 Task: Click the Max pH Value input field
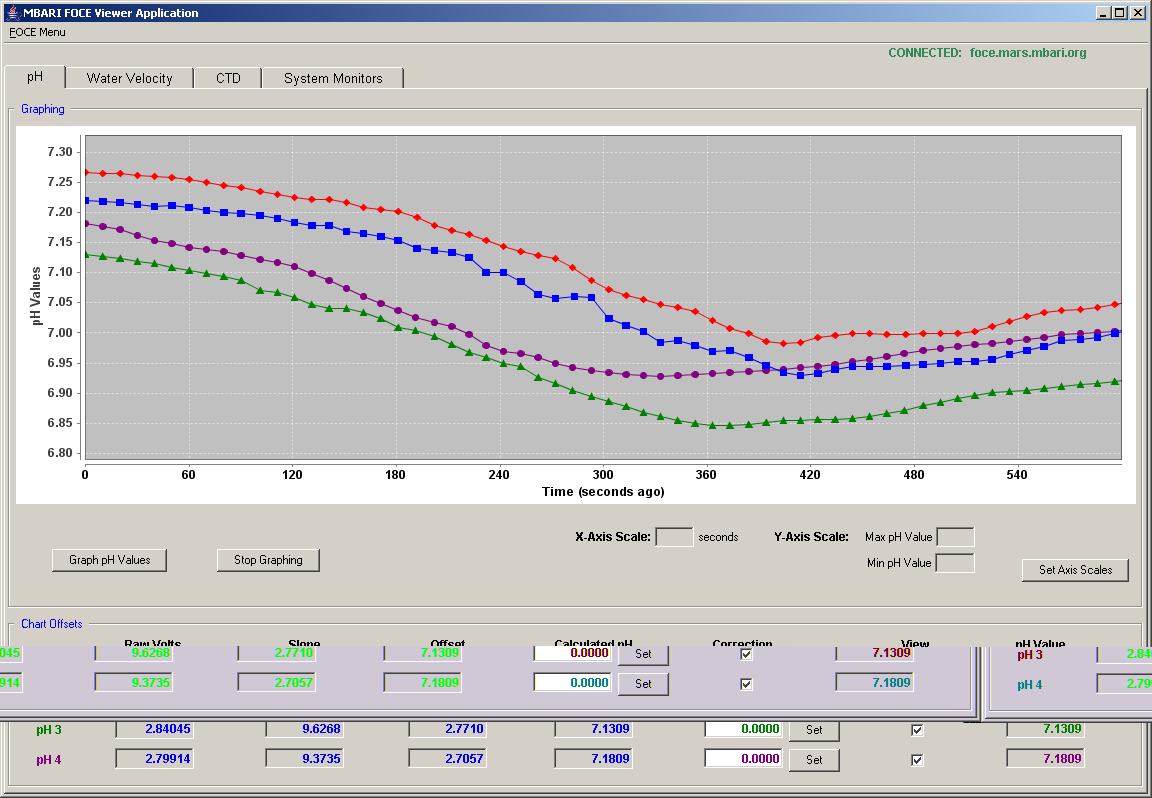(956, 537)
